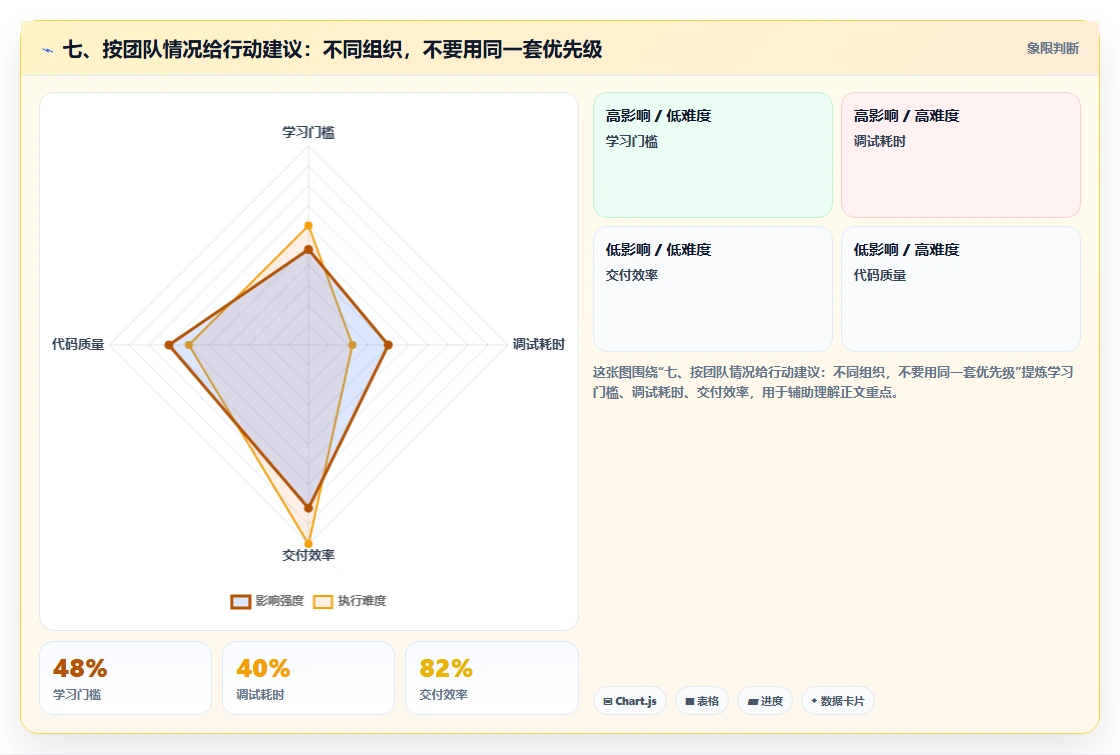Open the 低影响 / 高难度 quadrant card
This screenshot has height=755, width=1120.
point(961,289)
